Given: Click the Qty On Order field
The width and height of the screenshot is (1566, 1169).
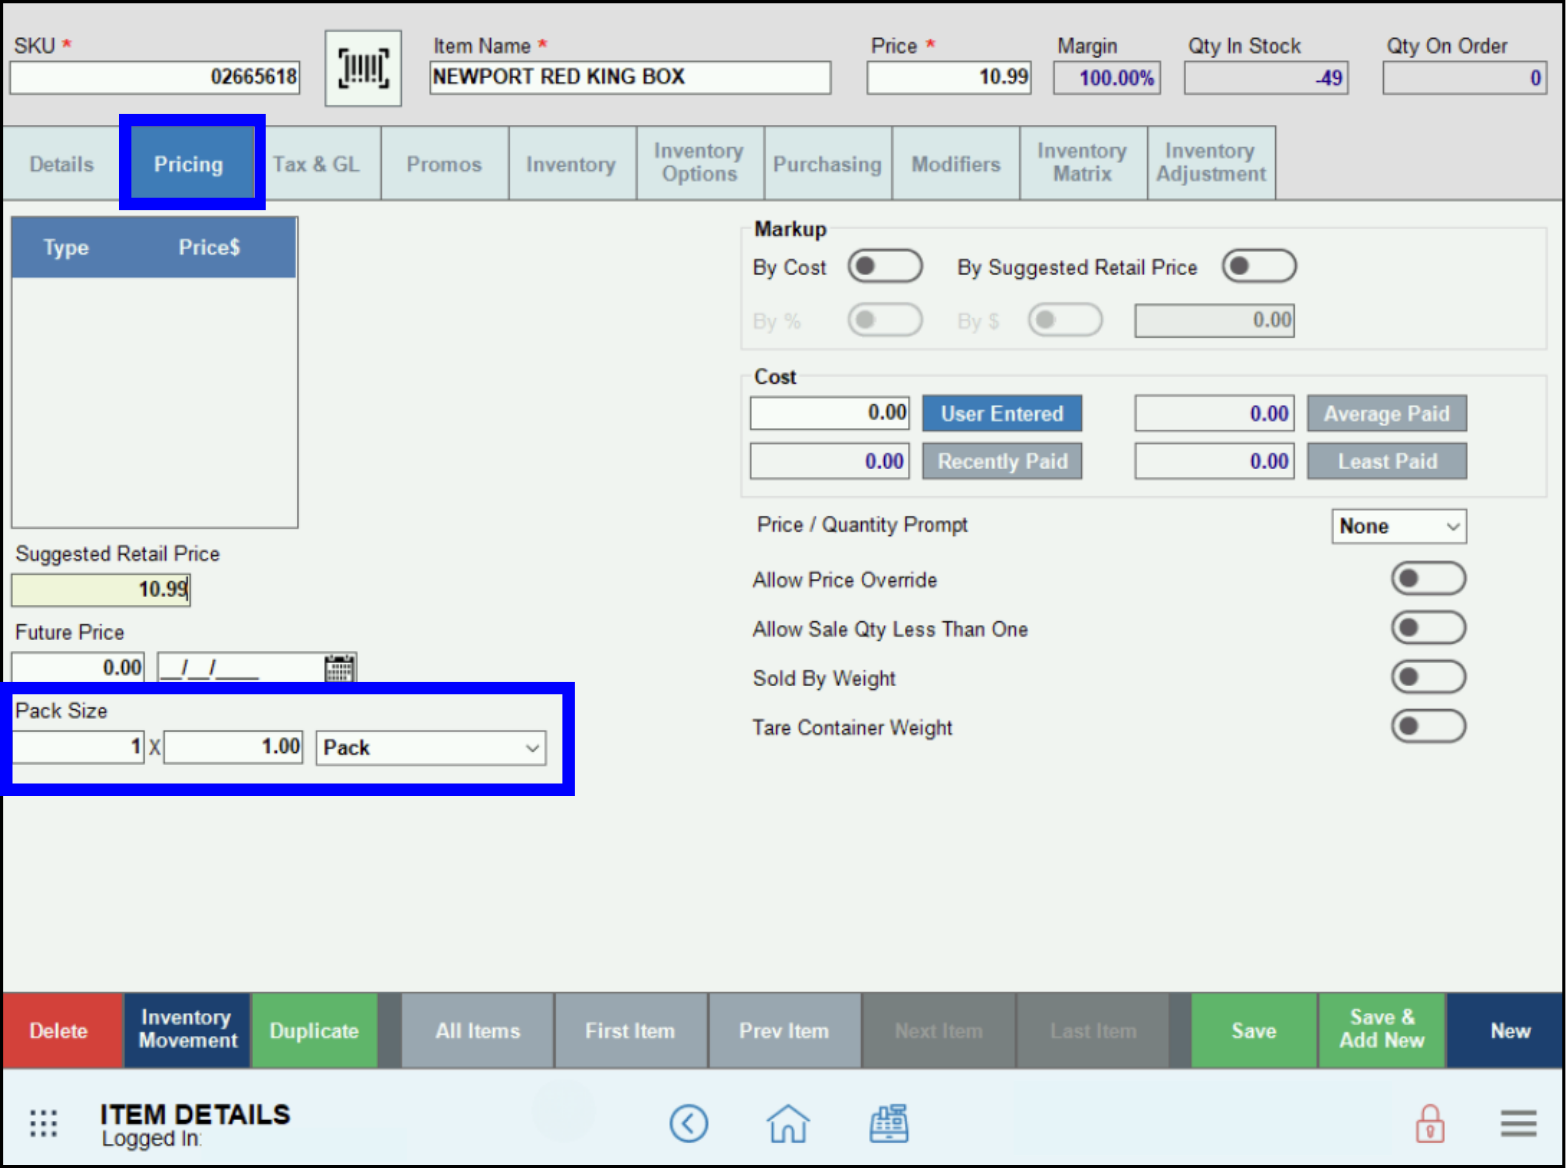Looking at the screenshot, I should pos(1465,77).
